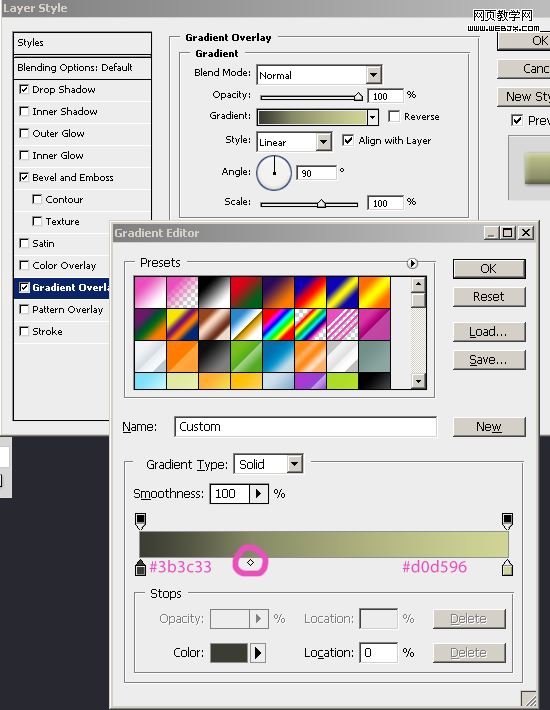
Task: Toggle Drop Shadow checkbox
Action: pos(24,89)
